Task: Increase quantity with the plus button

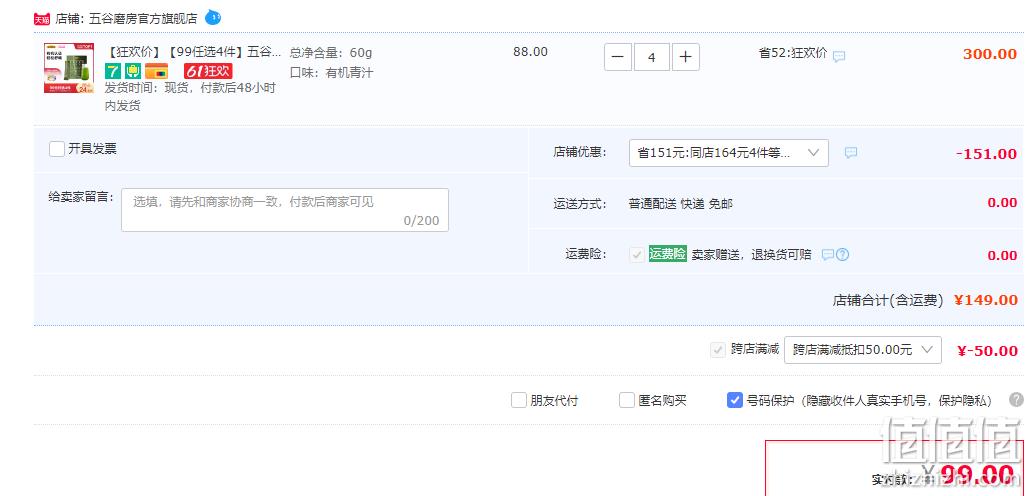Action: pyautogui.click(x=685, y=57)
